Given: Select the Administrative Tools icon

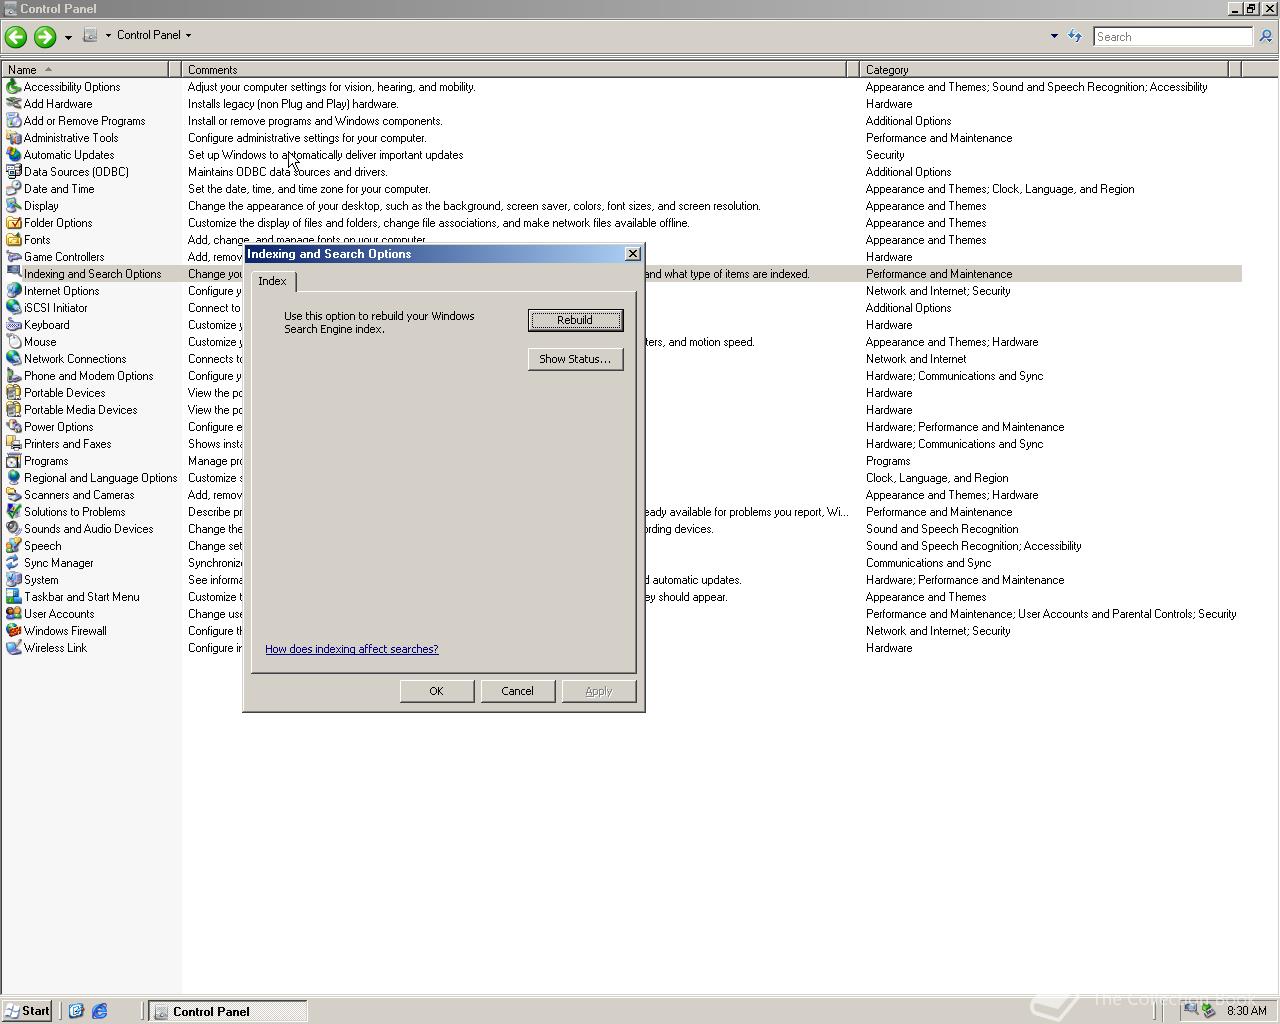Looking at the screenshot, I should point(14,138).
